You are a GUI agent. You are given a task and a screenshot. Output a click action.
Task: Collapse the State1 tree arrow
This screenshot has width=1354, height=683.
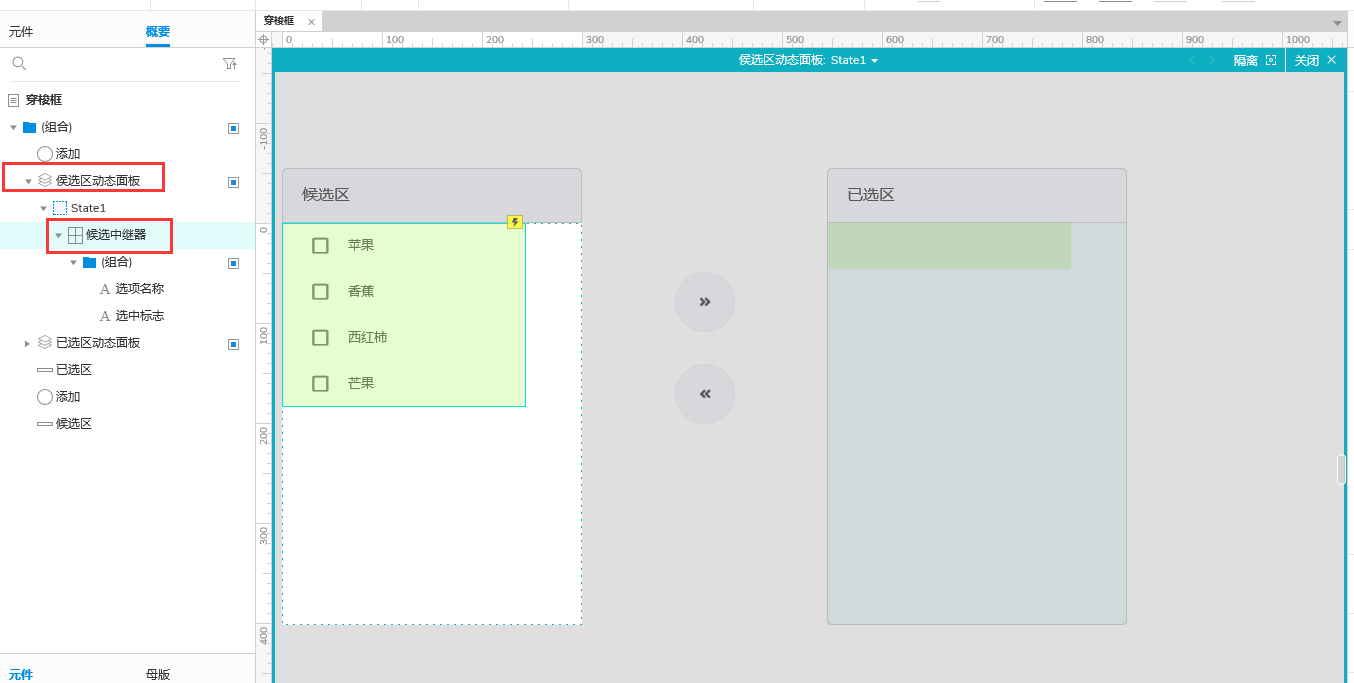click(43, 208)
